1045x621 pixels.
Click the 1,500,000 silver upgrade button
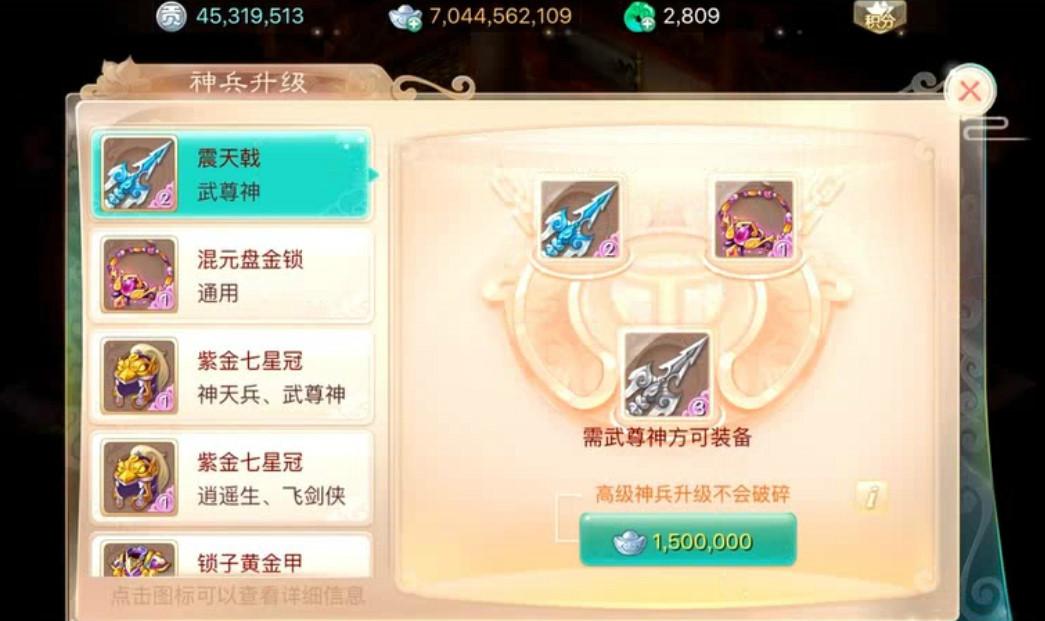click(688, 540)
